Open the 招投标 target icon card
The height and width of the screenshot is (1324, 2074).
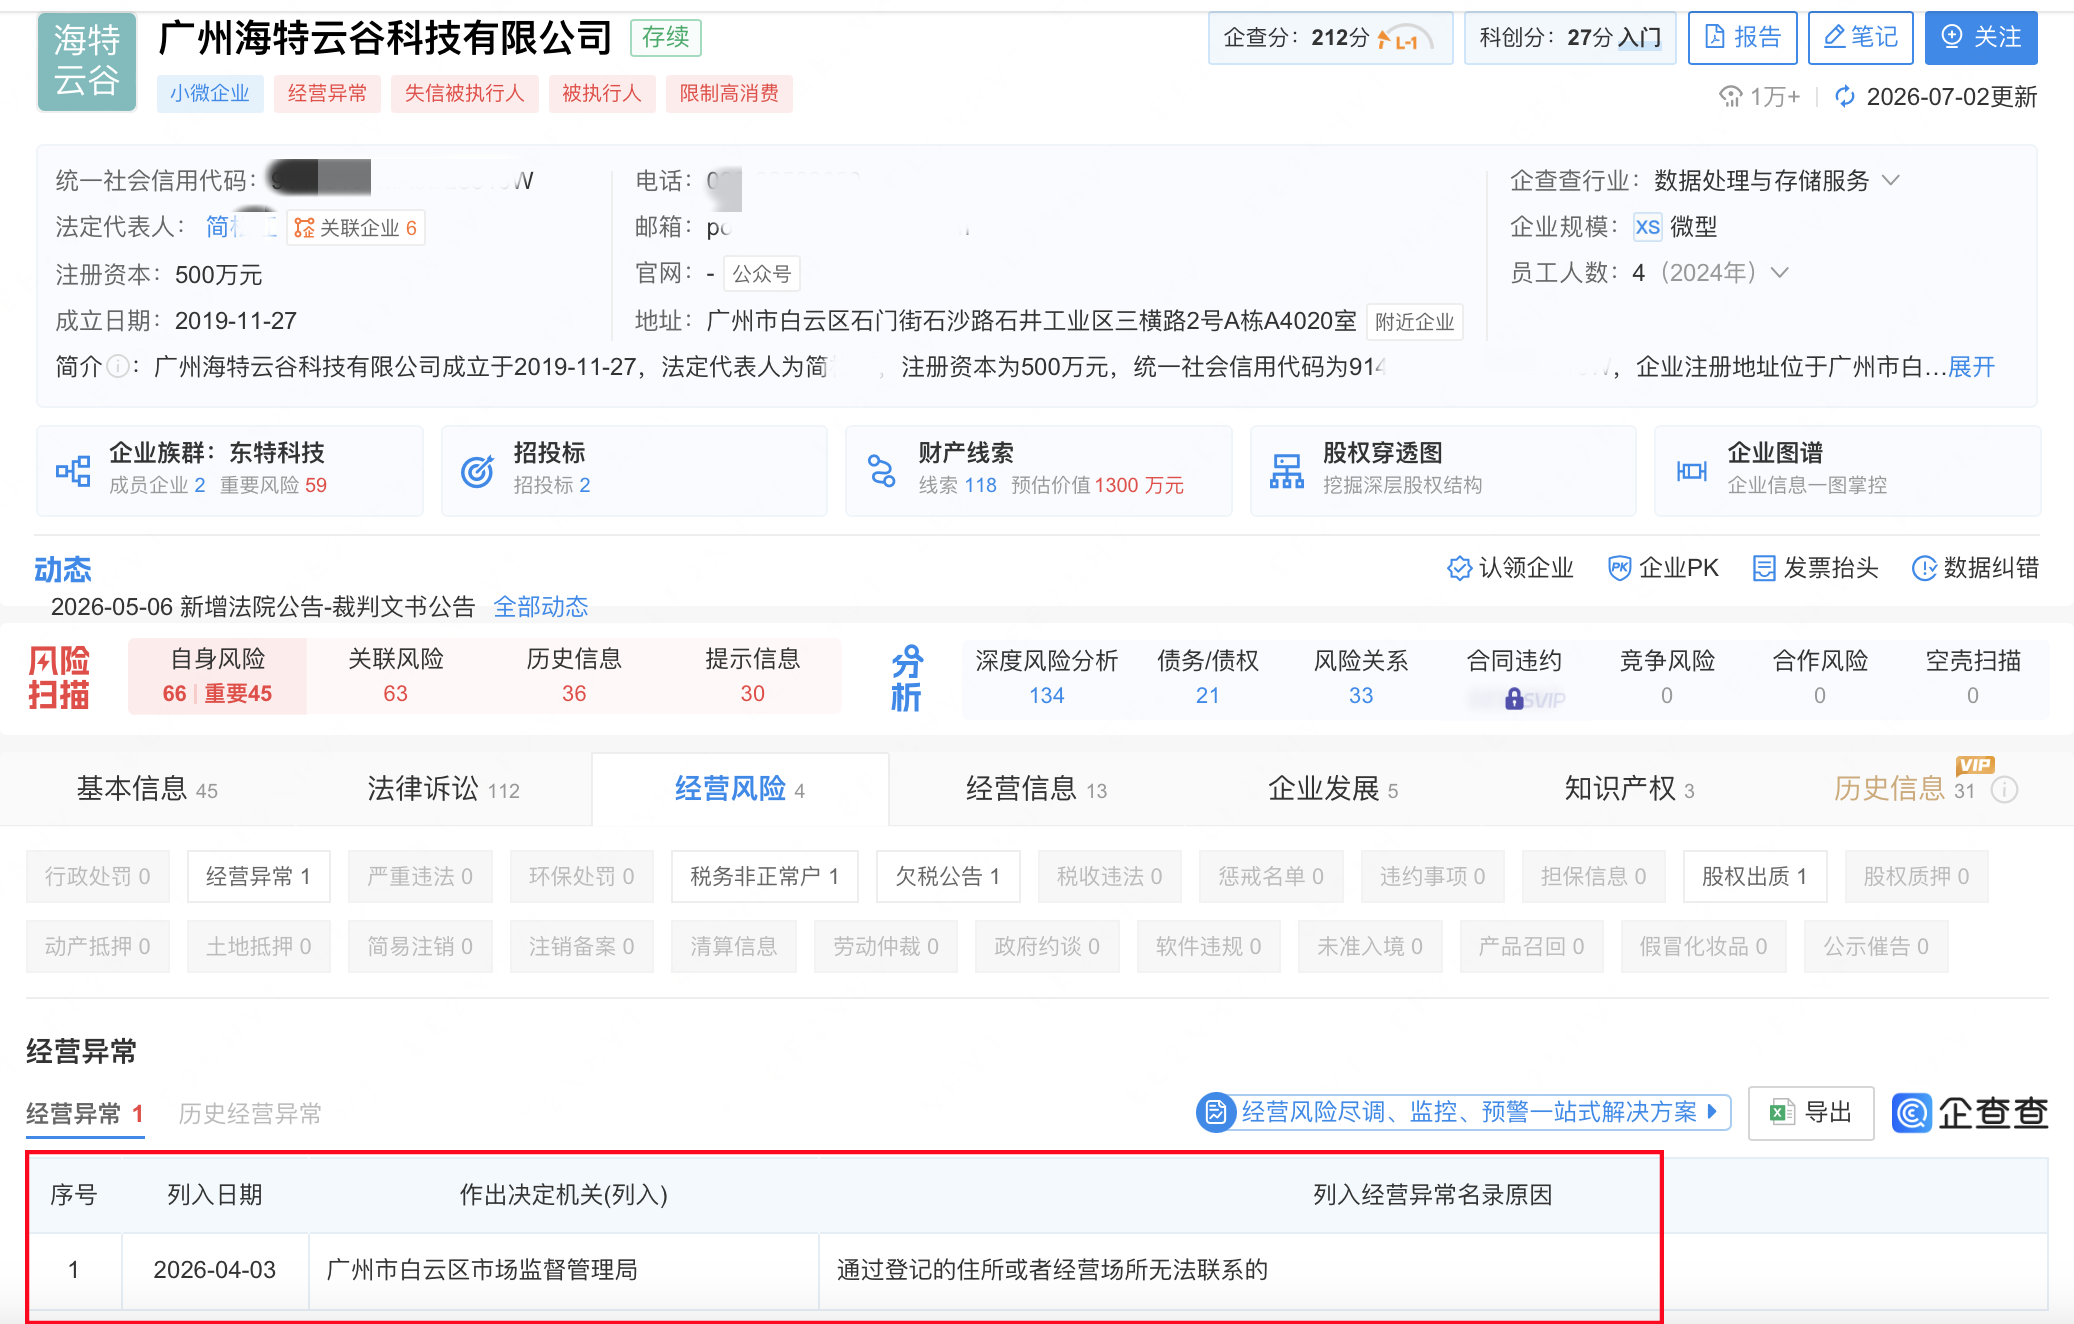[477, 470]
